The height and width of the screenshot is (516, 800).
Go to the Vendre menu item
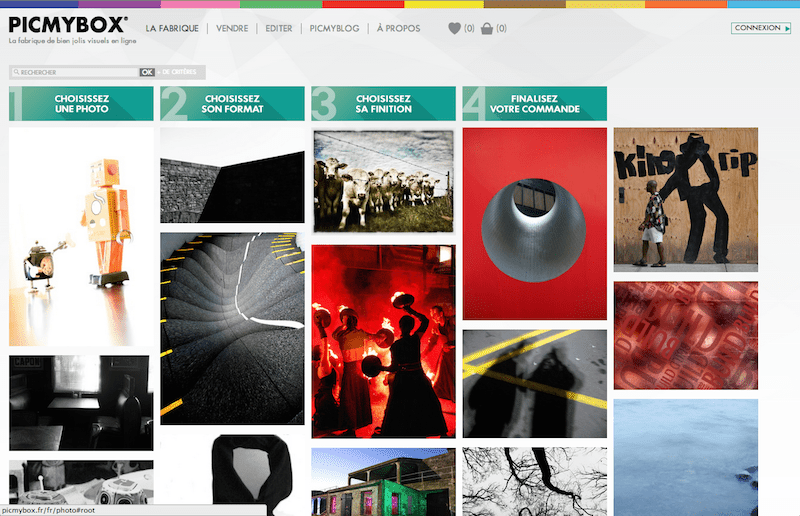[x=232, y=29]
